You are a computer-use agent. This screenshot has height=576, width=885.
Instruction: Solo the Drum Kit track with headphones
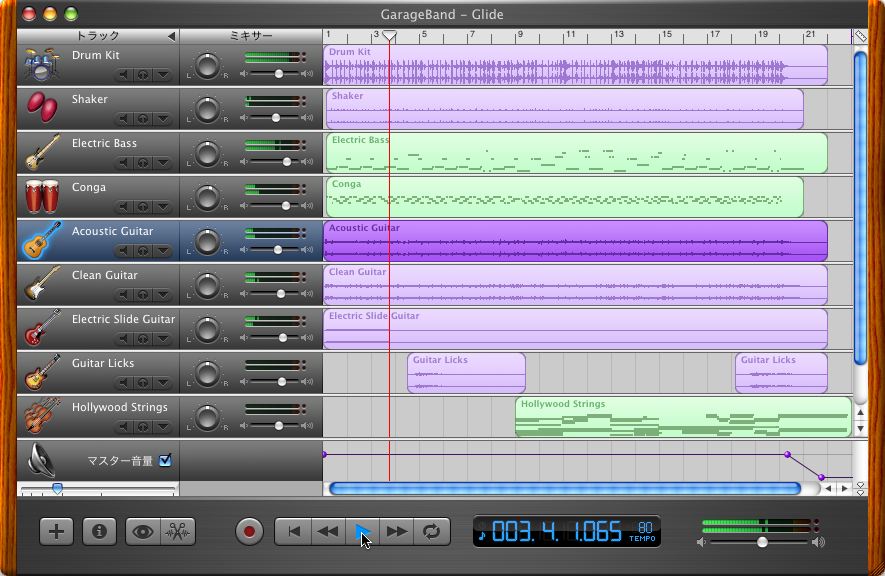[x=143, y=74]
